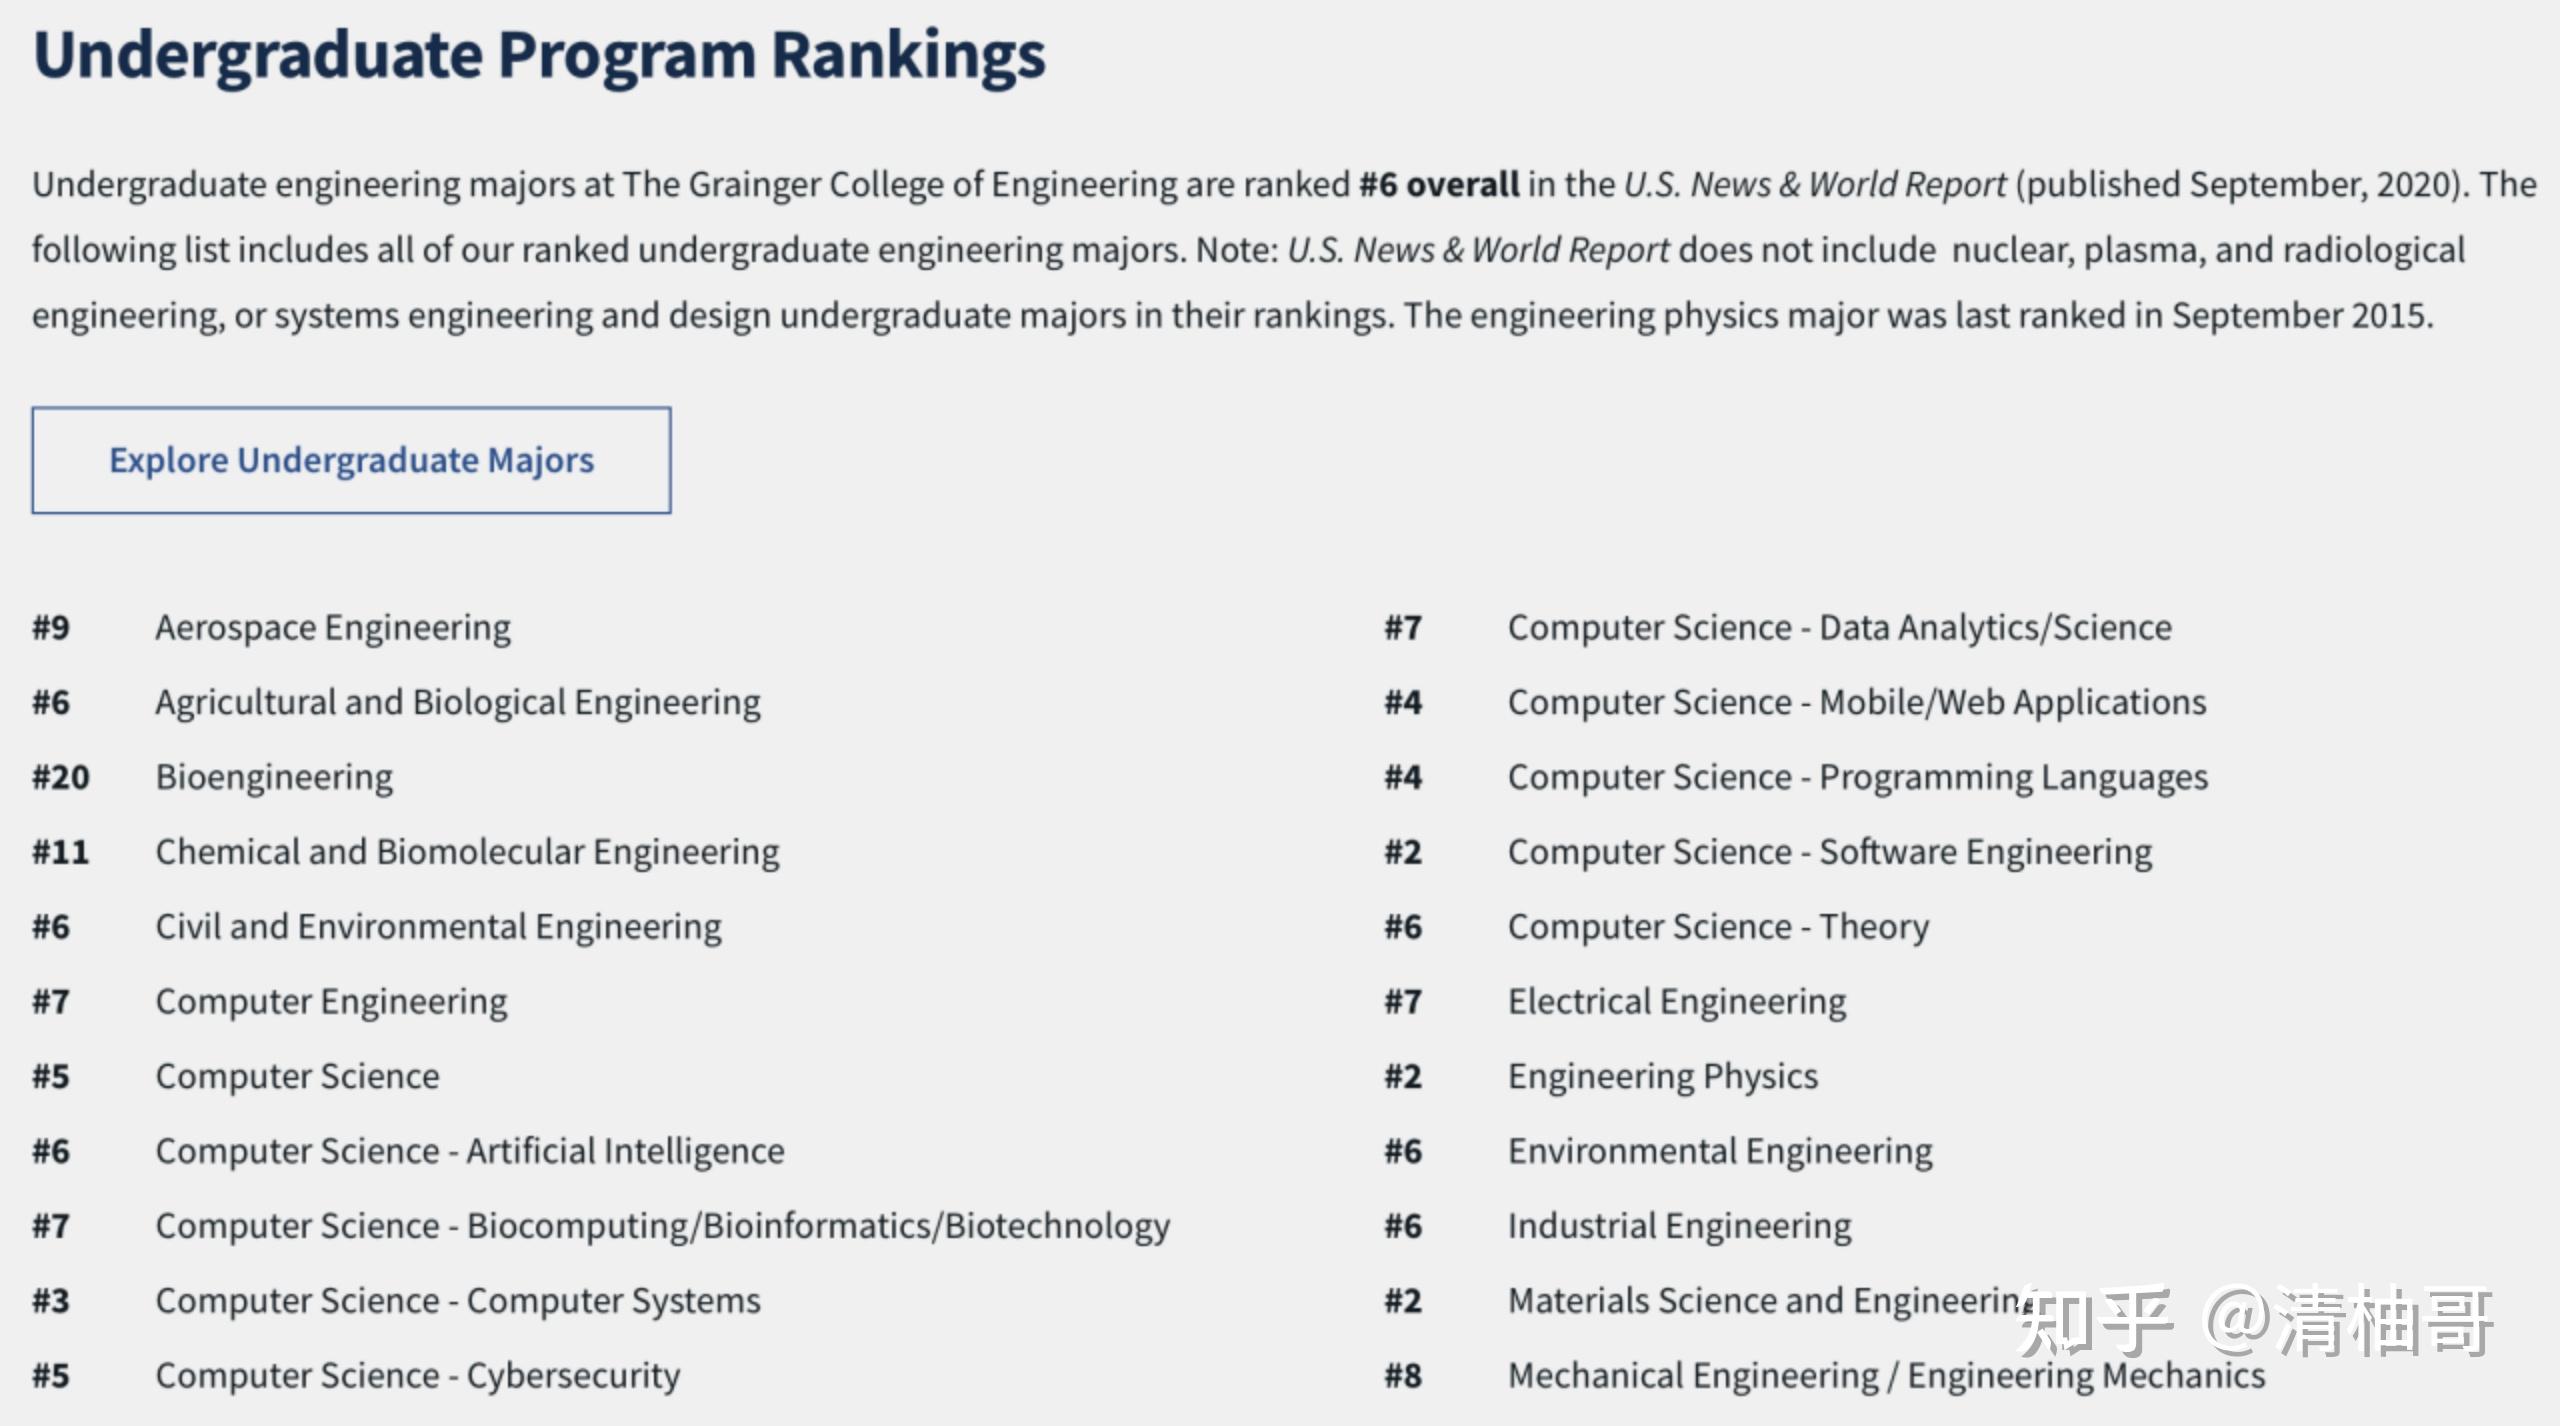Click Computer Science - Cybersecurity entry
This screenshot has height=1426, width=2560.
[418, 1376]
